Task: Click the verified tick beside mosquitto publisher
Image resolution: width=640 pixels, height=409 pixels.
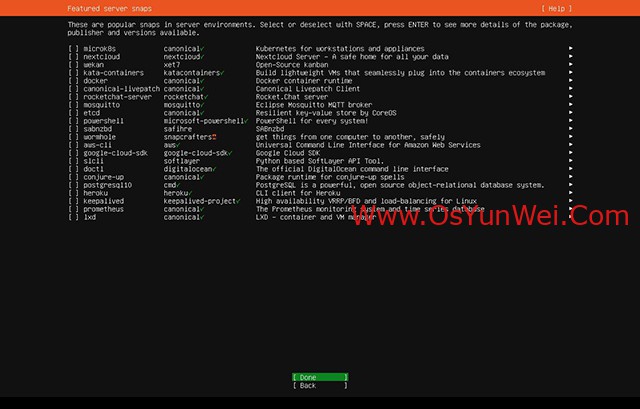Action: [x=202, y=105]
